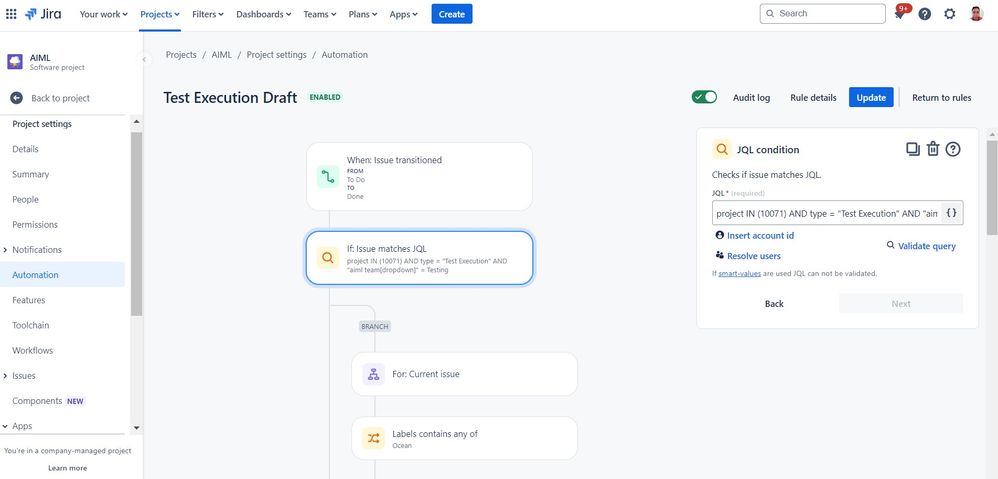Delete the JQL condition with trash icon
998x479 pixels.
click(932, 149)
